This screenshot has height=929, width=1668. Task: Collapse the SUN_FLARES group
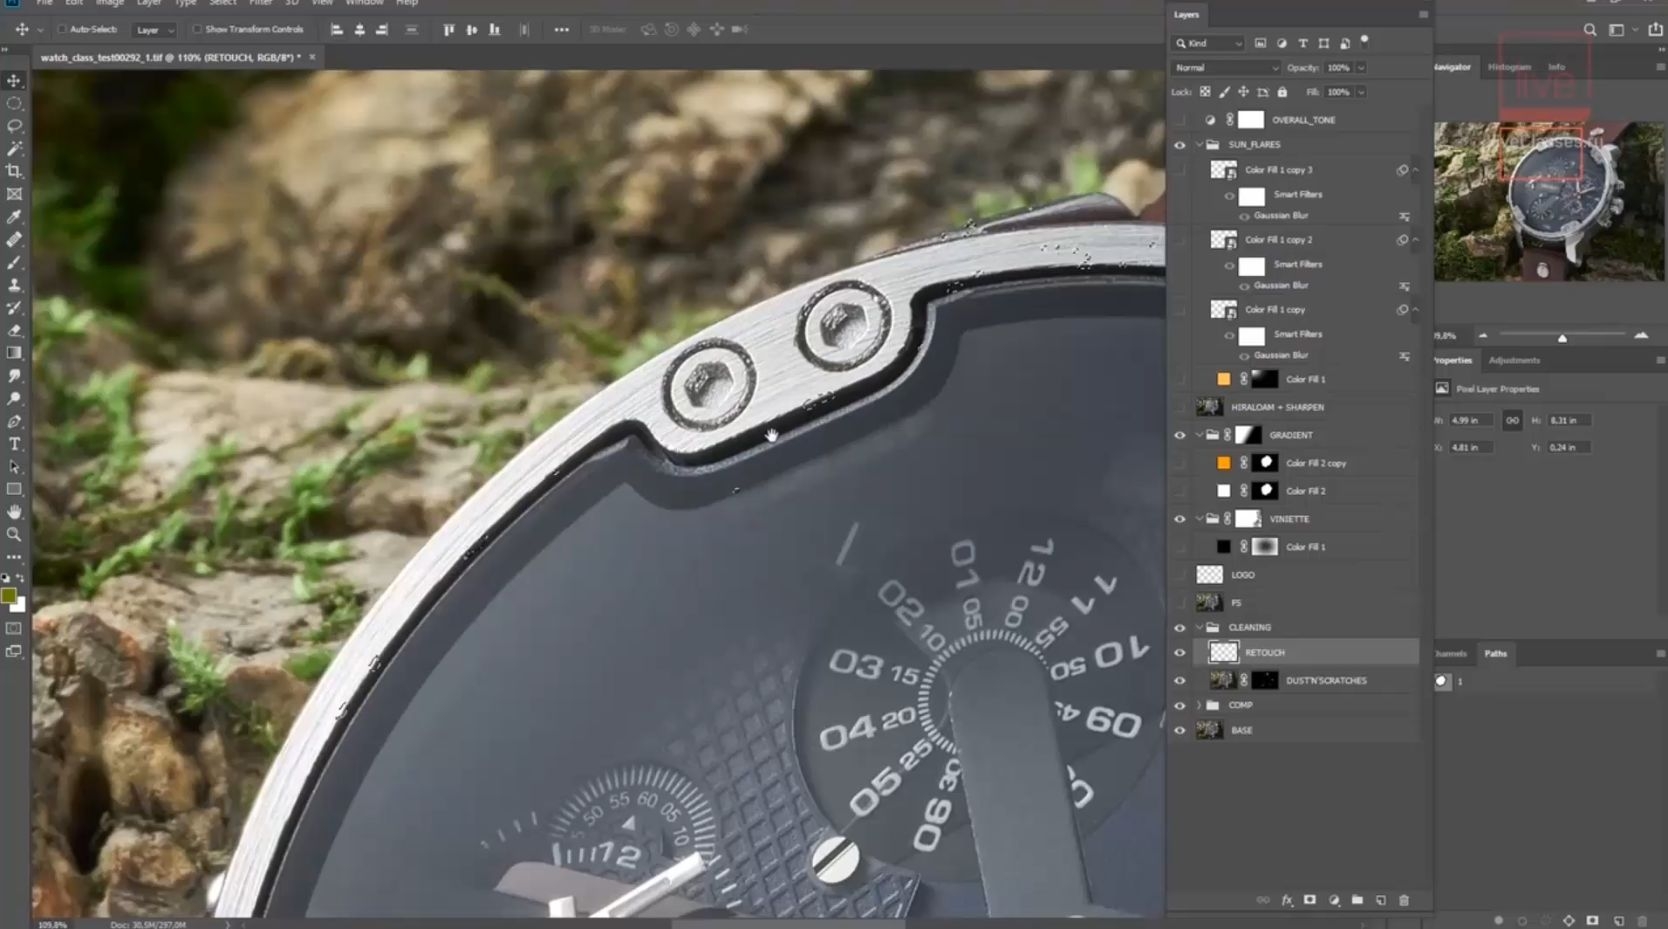coord(1199,145)
